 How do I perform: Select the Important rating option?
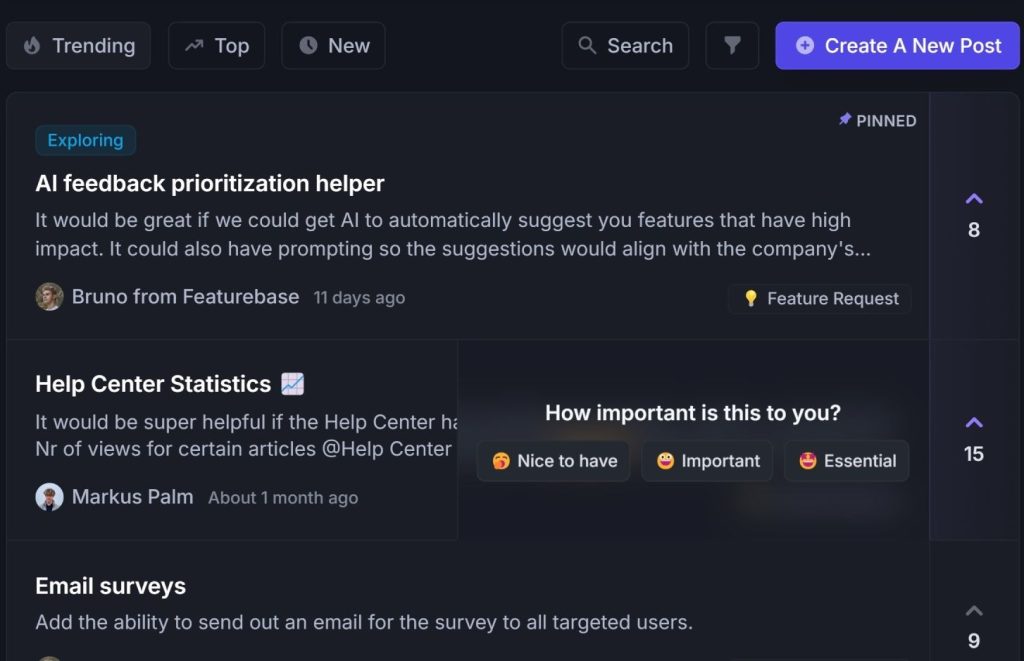[x=707, y=461]
